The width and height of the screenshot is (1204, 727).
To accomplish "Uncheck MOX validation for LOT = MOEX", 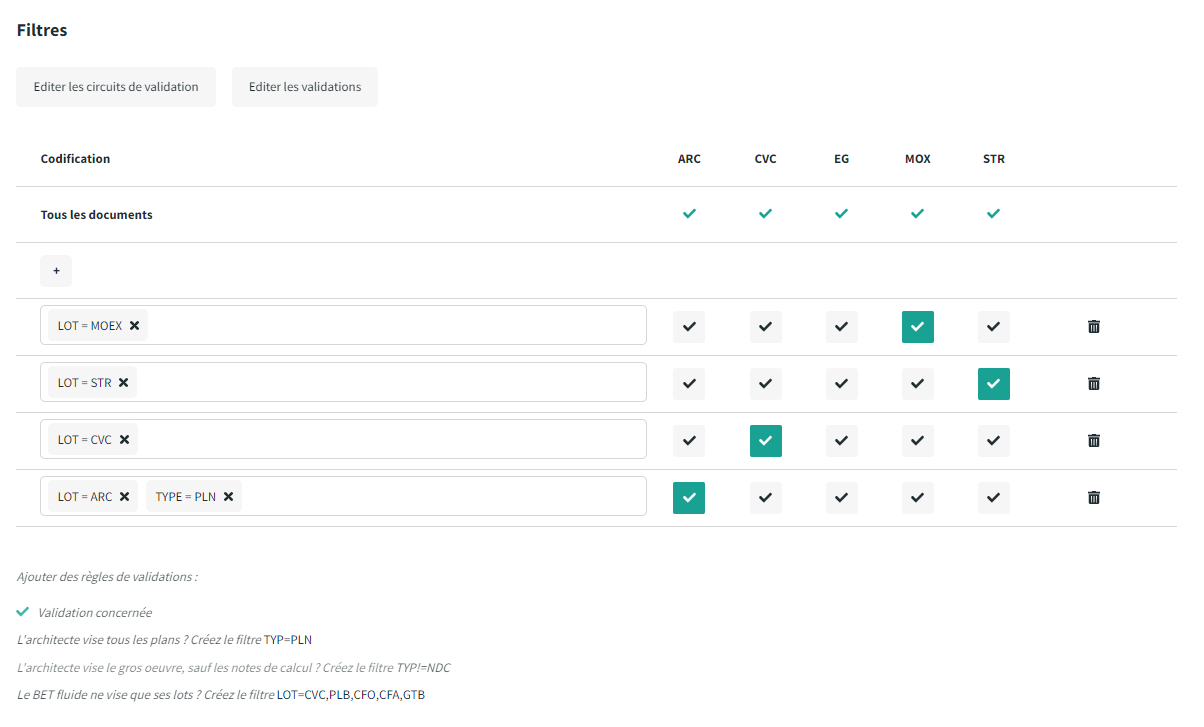I will [x=917, y=327].
